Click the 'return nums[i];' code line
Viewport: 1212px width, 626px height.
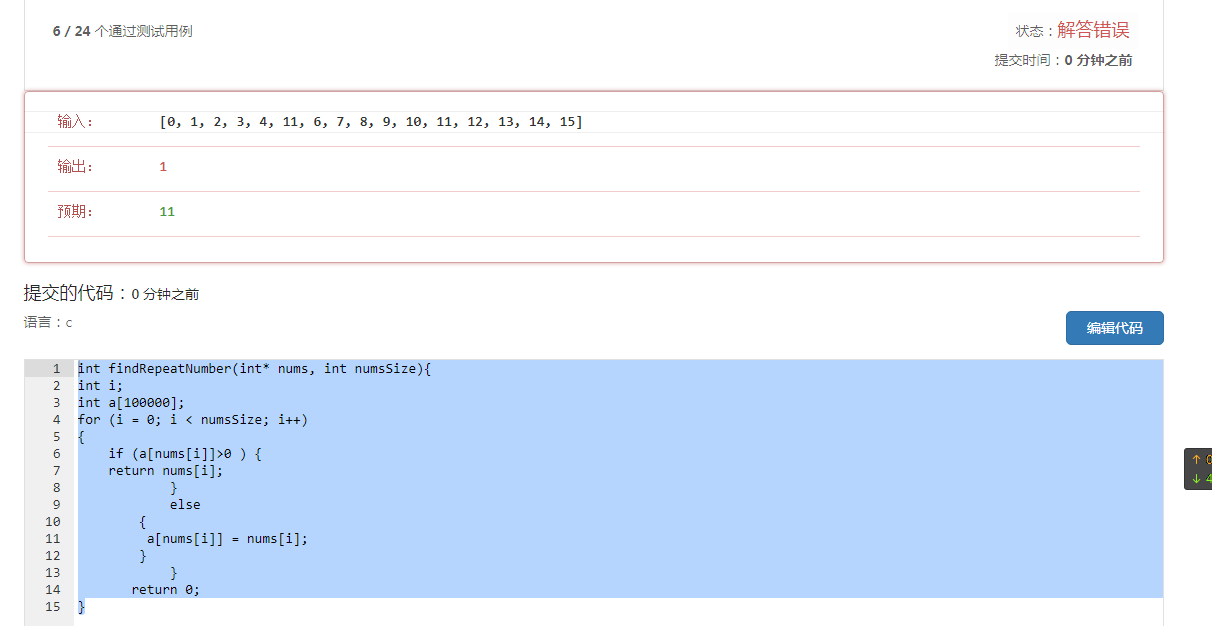tap(165, 471)
